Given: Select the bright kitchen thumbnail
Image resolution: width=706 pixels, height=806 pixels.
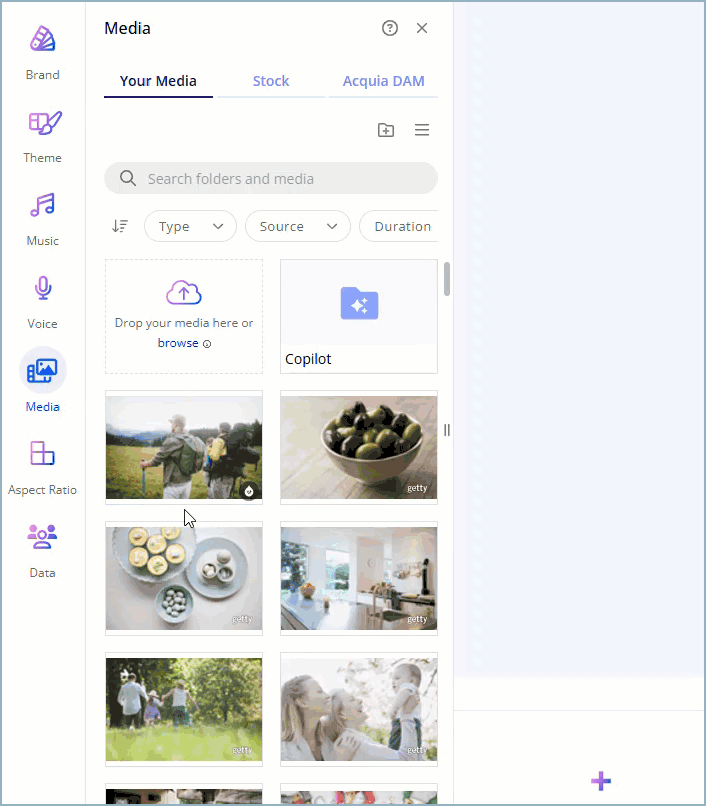Looking at the screenshot, I should 359,578.
